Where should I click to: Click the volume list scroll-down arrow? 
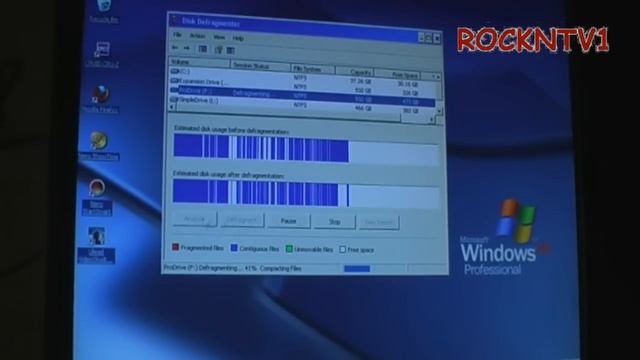click(440, 111)
